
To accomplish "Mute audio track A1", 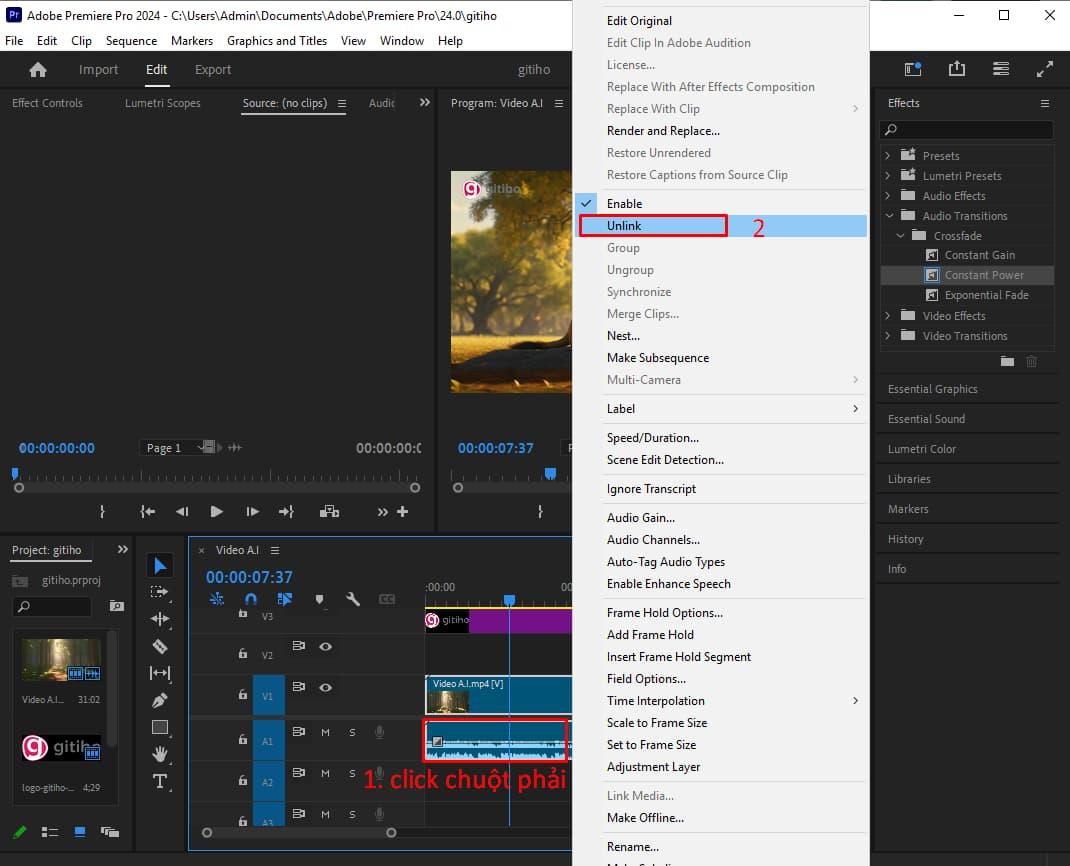I will (x=325, y=733).
